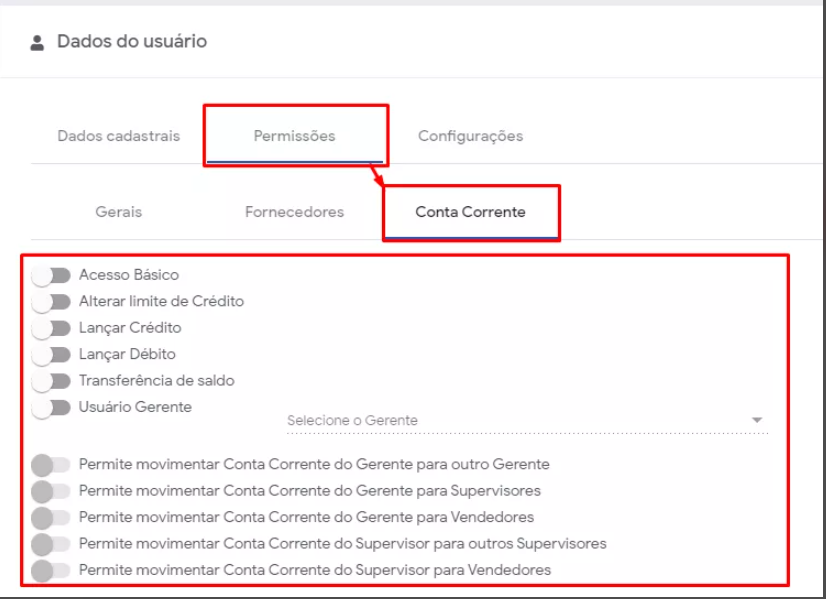Select the Gerais sub-tab
The height and width of the screenshot is (599, 826).
coord(118,212)
